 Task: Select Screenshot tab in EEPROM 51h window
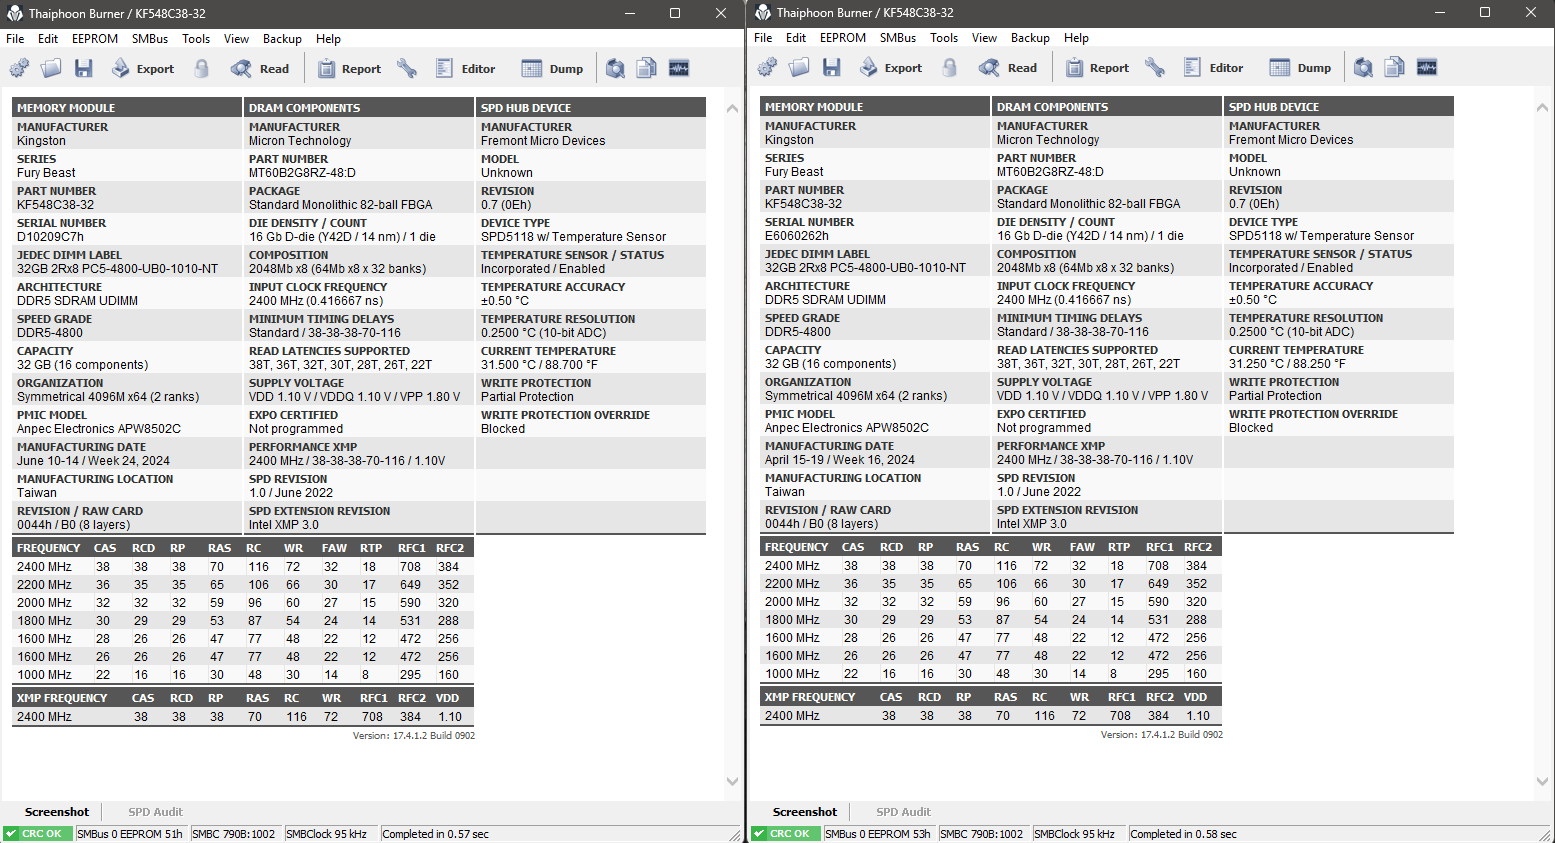pos(57,812)
